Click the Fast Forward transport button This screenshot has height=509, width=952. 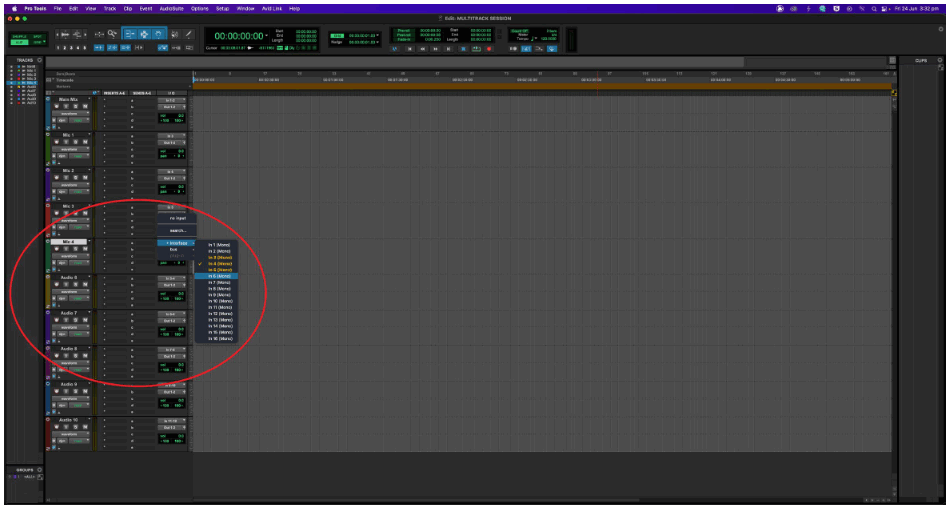(435, 49)
